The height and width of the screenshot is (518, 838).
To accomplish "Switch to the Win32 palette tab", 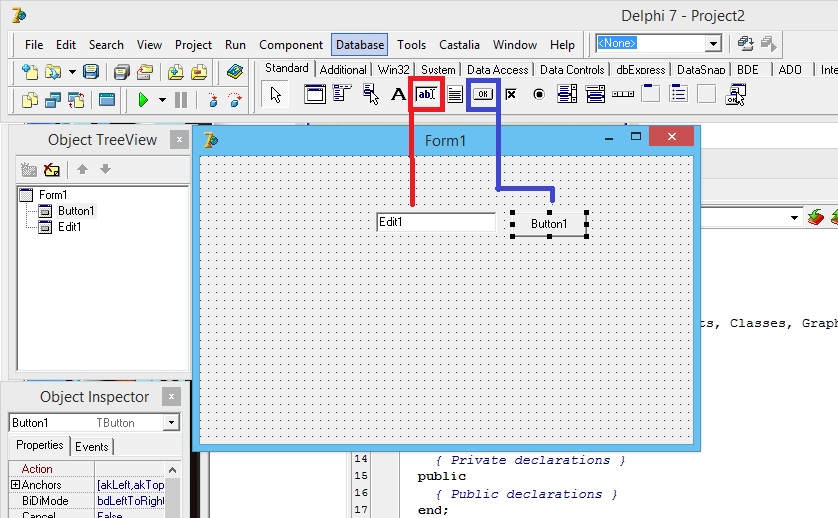I will point(393,69).
